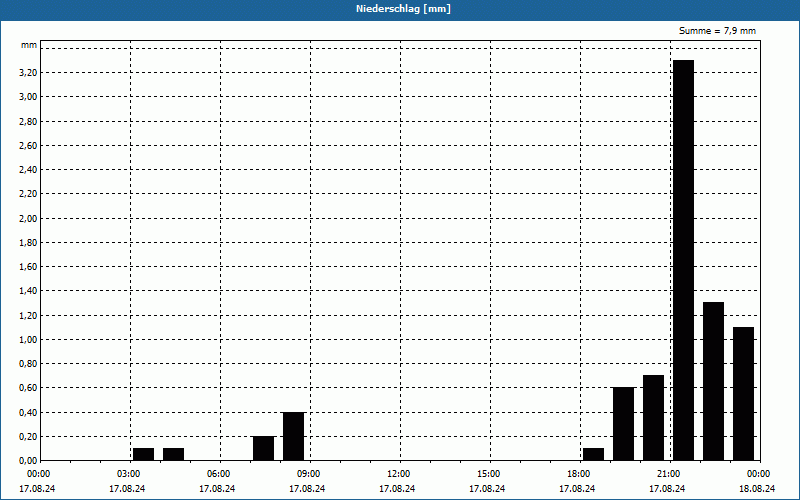The height and width of the screenshot is (500, 800).
Task: Select the 1,80 y-axis label
Action: [28, 243]
